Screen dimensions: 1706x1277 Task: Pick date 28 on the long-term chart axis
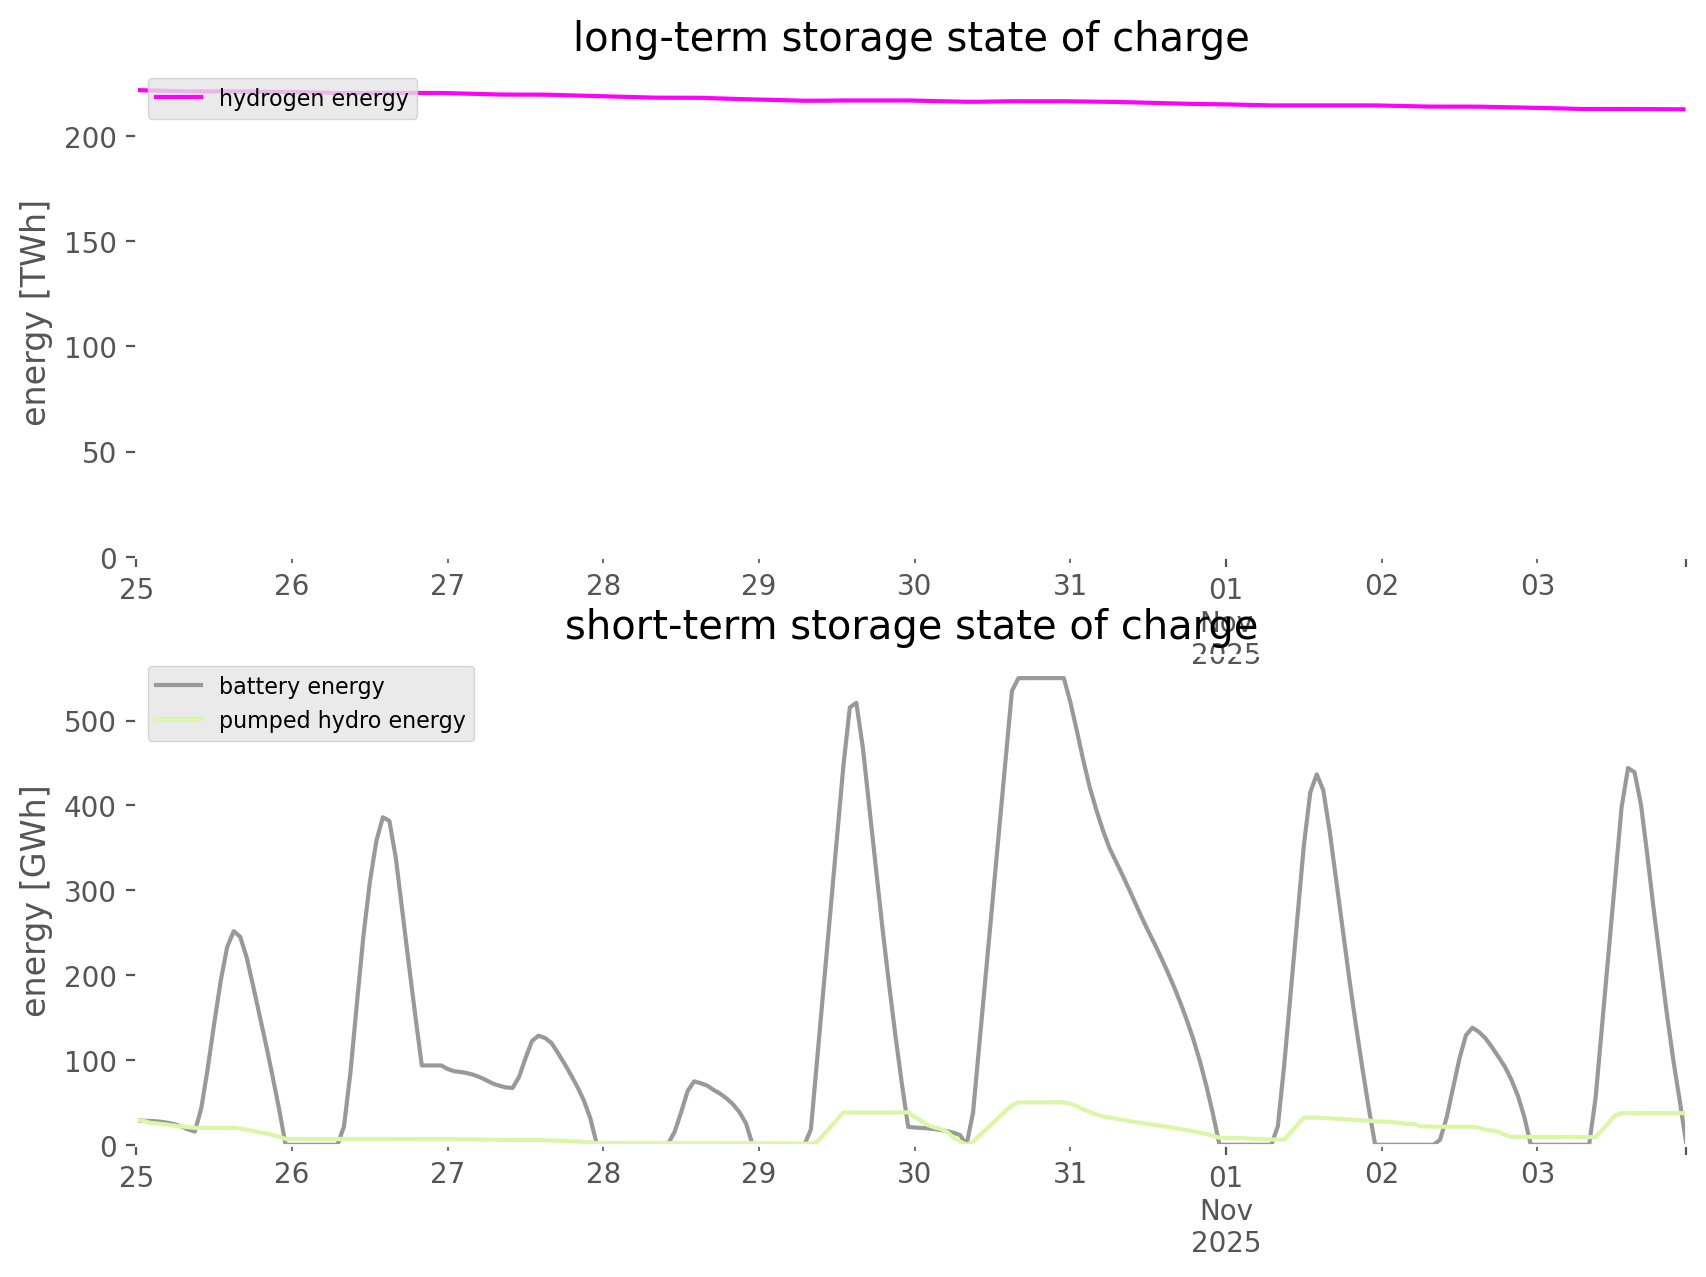click(x=603, y=586)
